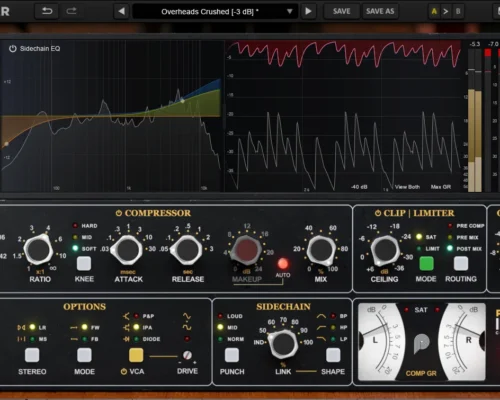Toggle the Auto makeup red button
Image resolution: width=500 pixels, height=400 pixels.
click(x=283, y=264)
